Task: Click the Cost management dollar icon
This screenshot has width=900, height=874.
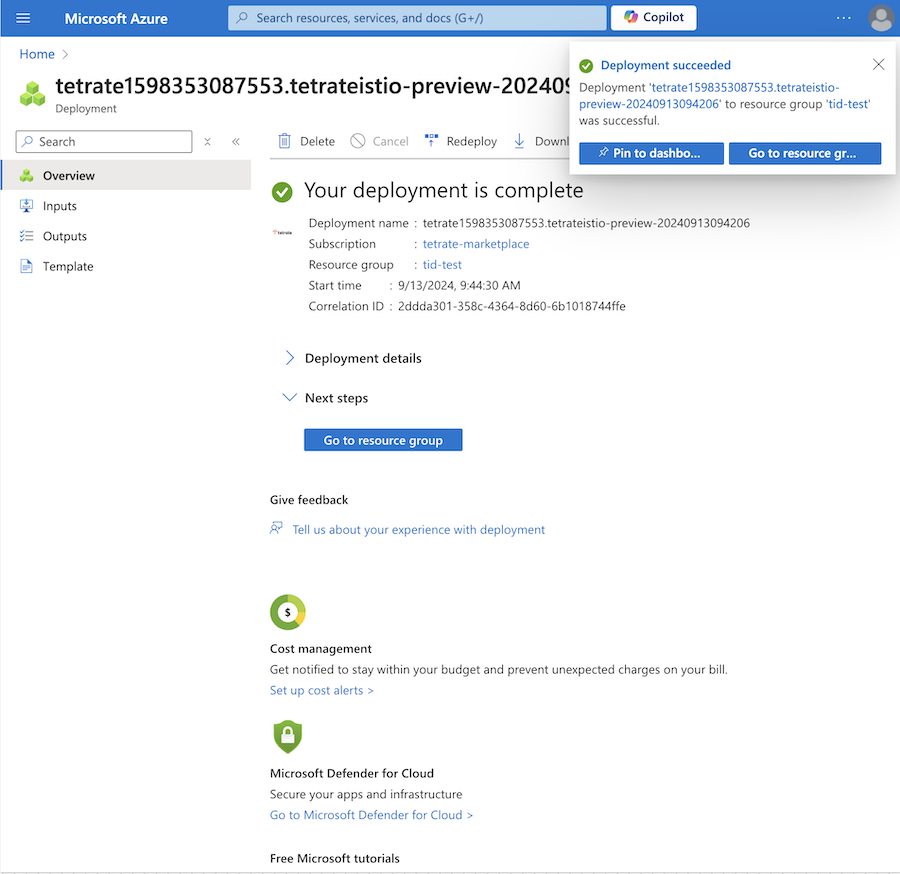Action: click(288, 612)
